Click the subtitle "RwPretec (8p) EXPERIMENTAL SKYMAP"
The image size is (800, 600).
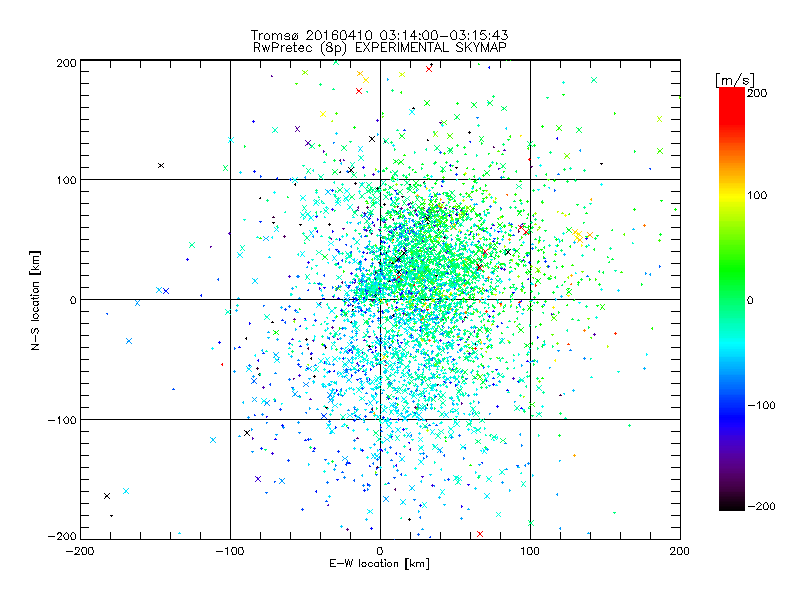[x=380, y=47]
